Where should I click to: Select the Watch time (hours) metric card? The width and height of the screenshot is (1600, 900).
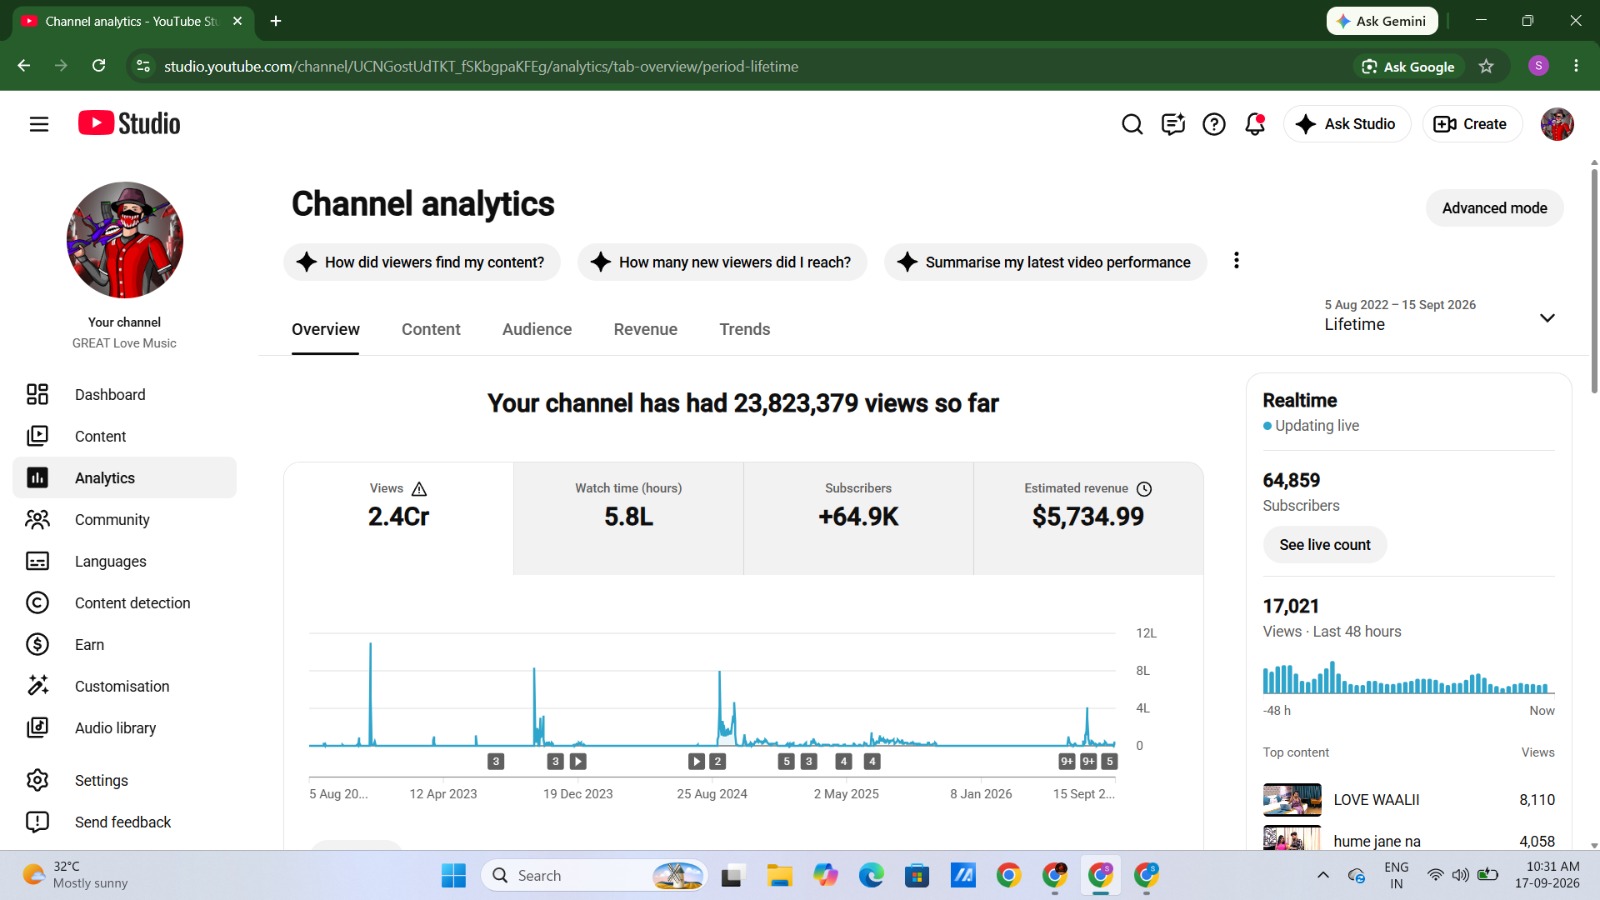point(628,518)
